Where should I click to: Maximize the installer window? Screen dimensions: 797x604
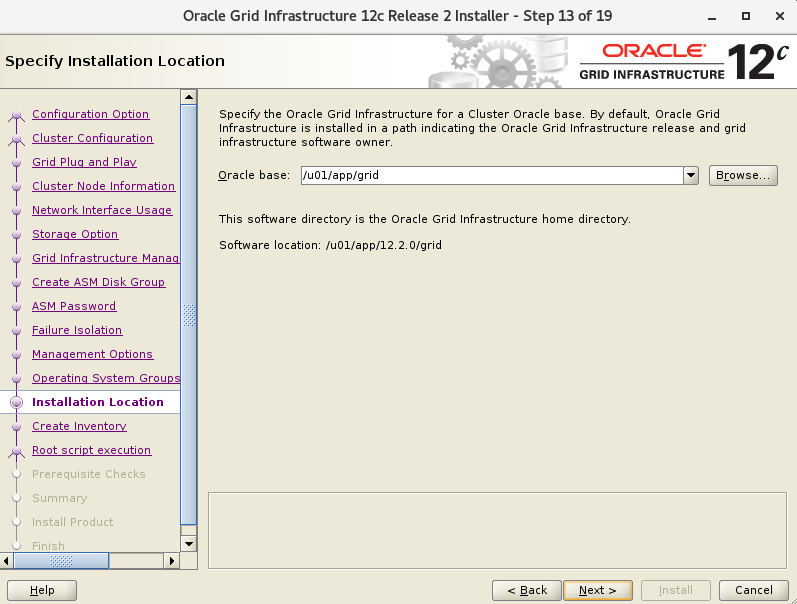tap(746, 16)
